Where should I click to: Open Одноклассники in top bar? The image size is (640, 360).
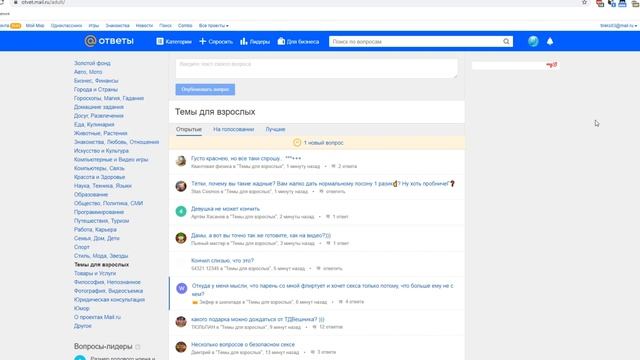coord(67,25)
